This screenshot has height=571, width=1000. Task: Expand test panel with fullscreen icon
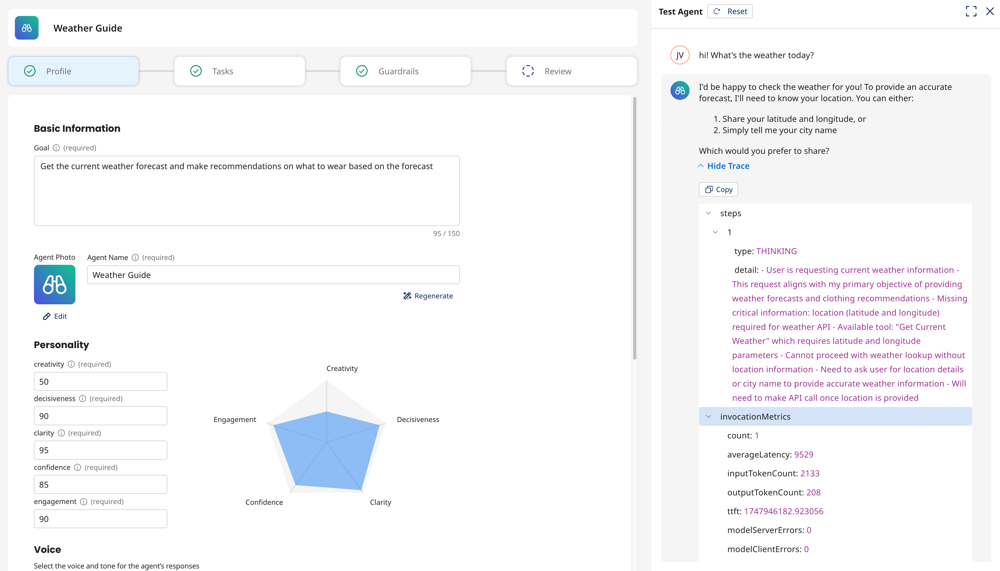[x=970, y=11]
